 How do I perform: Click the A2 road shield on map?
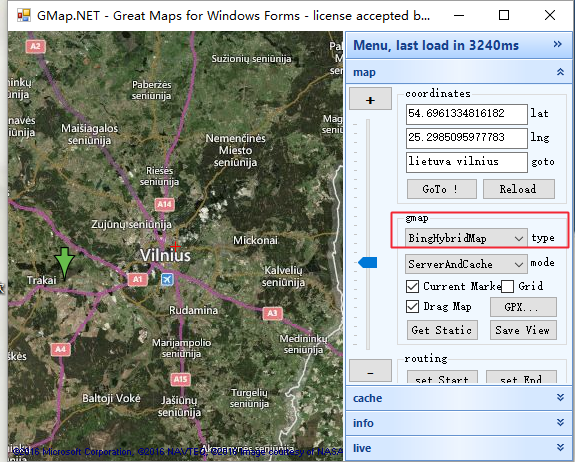pyautogui.click(x=36, y=46)
